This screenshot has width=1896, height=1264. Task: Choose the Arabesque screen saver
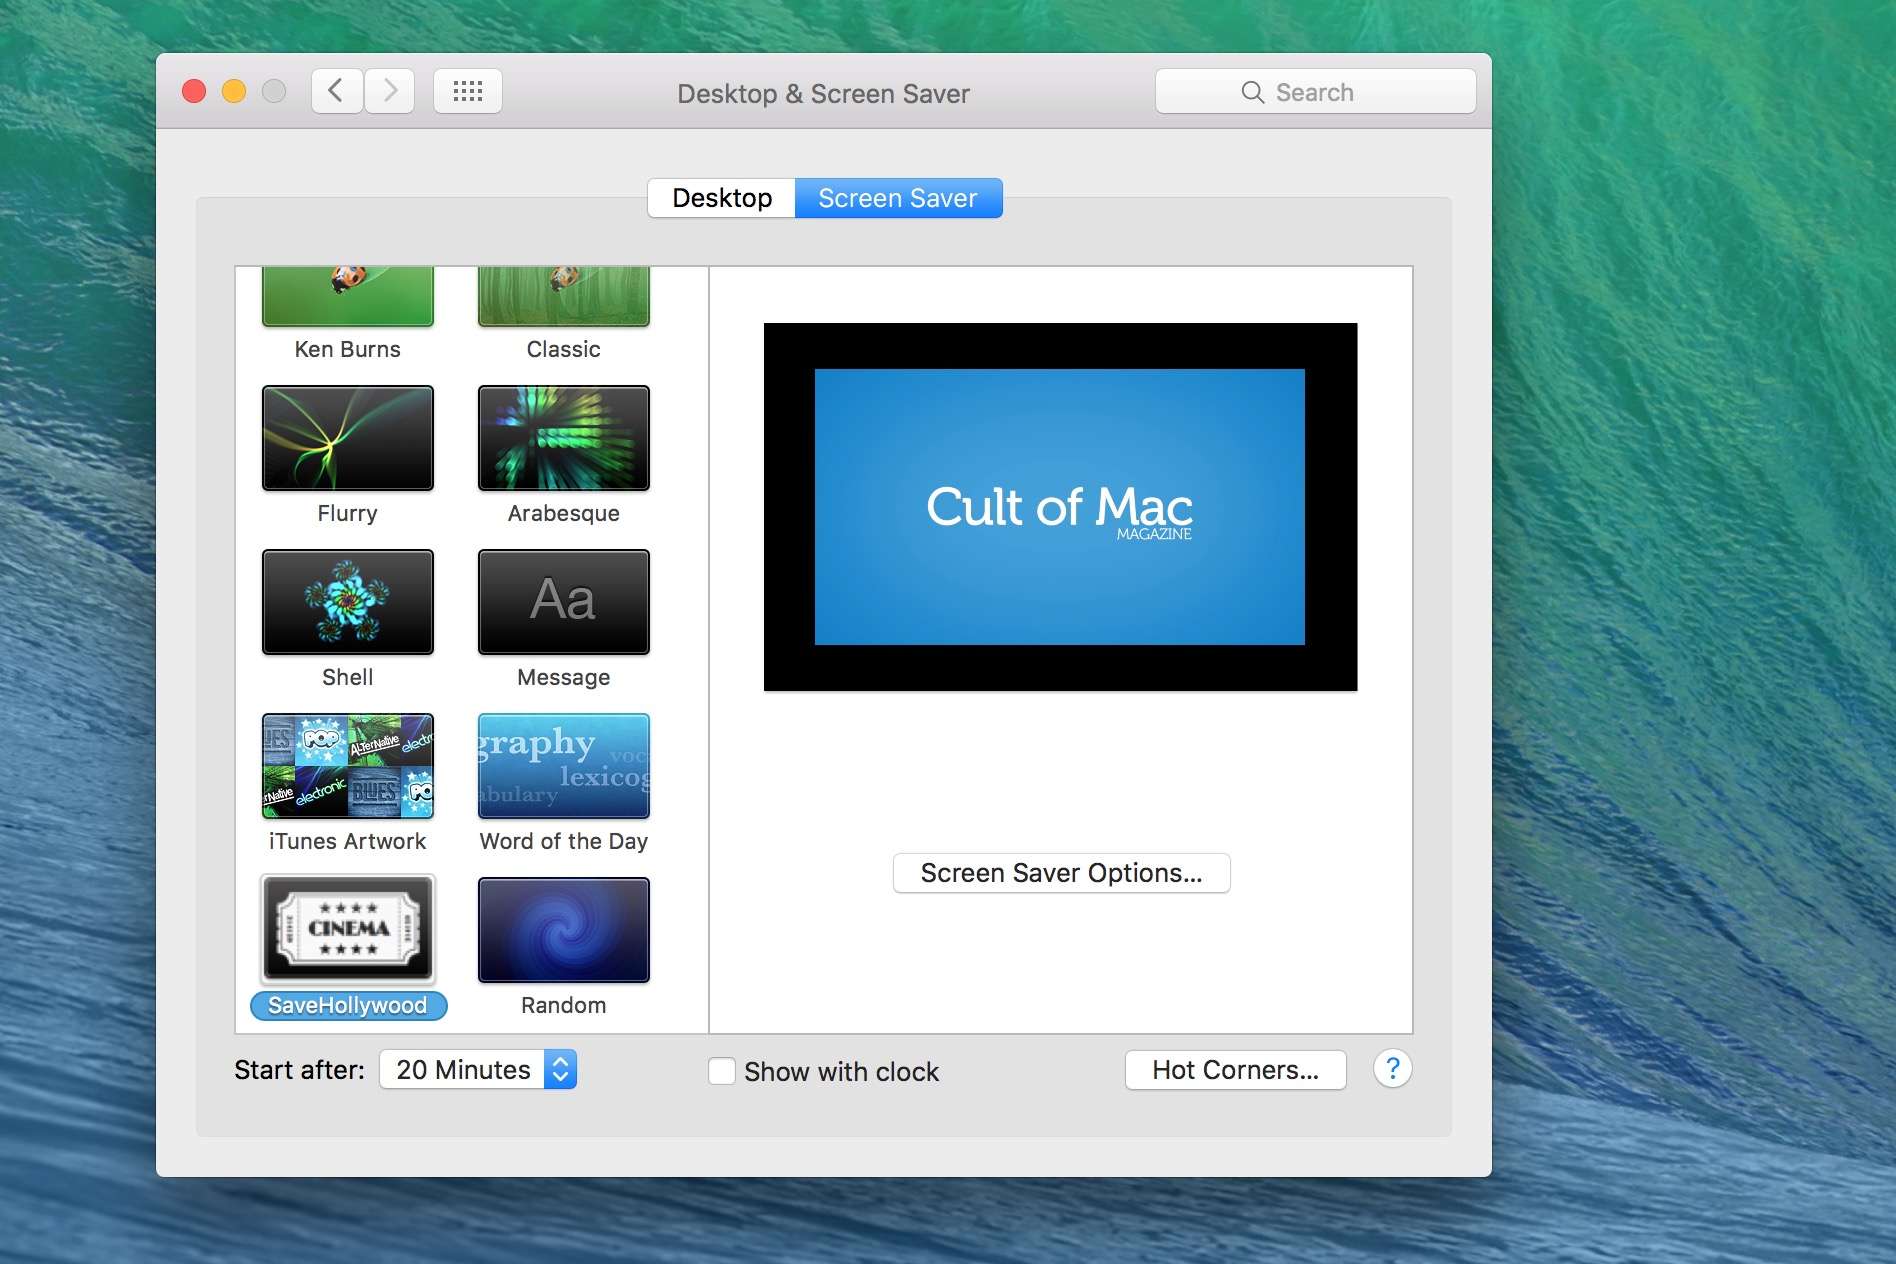point(563,438)
